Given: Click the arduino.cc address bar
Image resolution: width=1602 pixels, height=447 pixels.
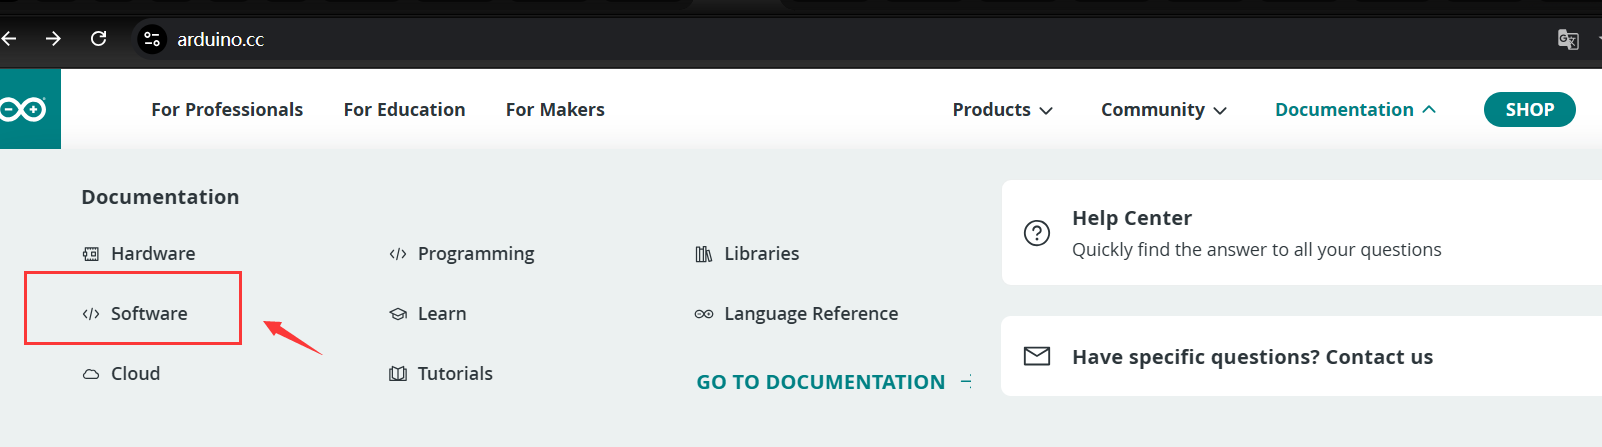Looking at the screenshot, I should pos(220,39).
